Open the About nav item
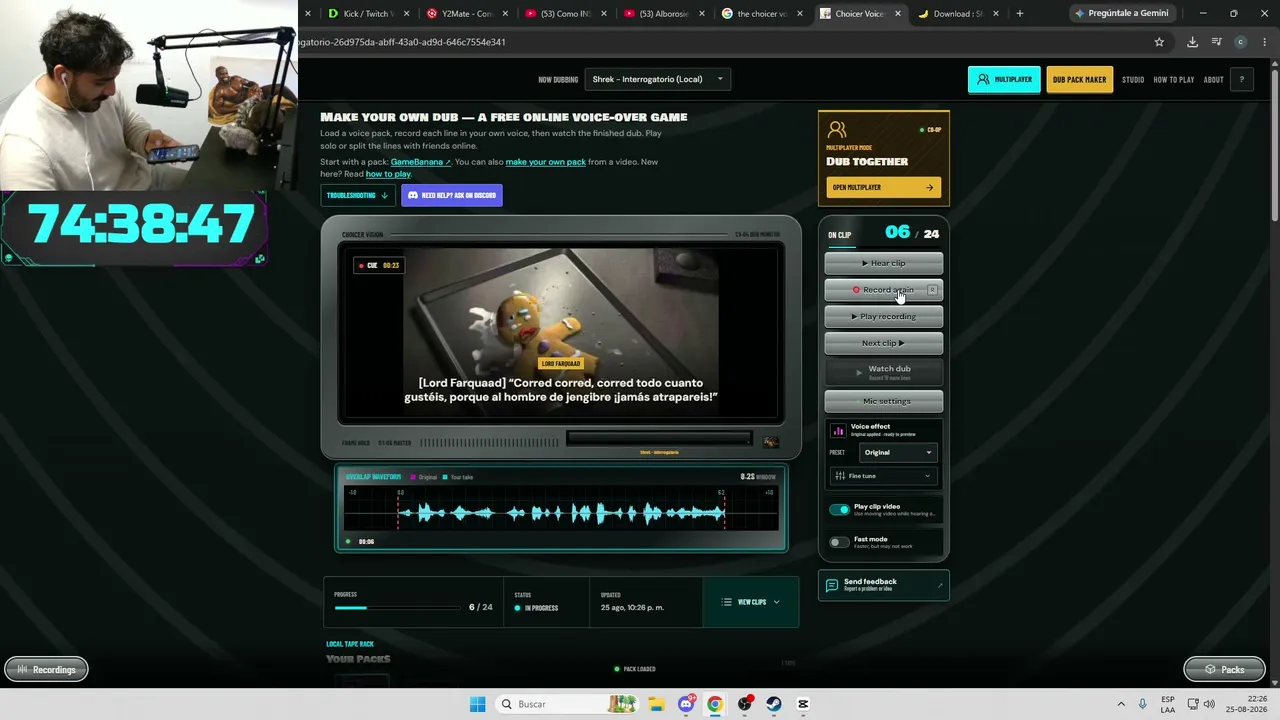 1213,80
